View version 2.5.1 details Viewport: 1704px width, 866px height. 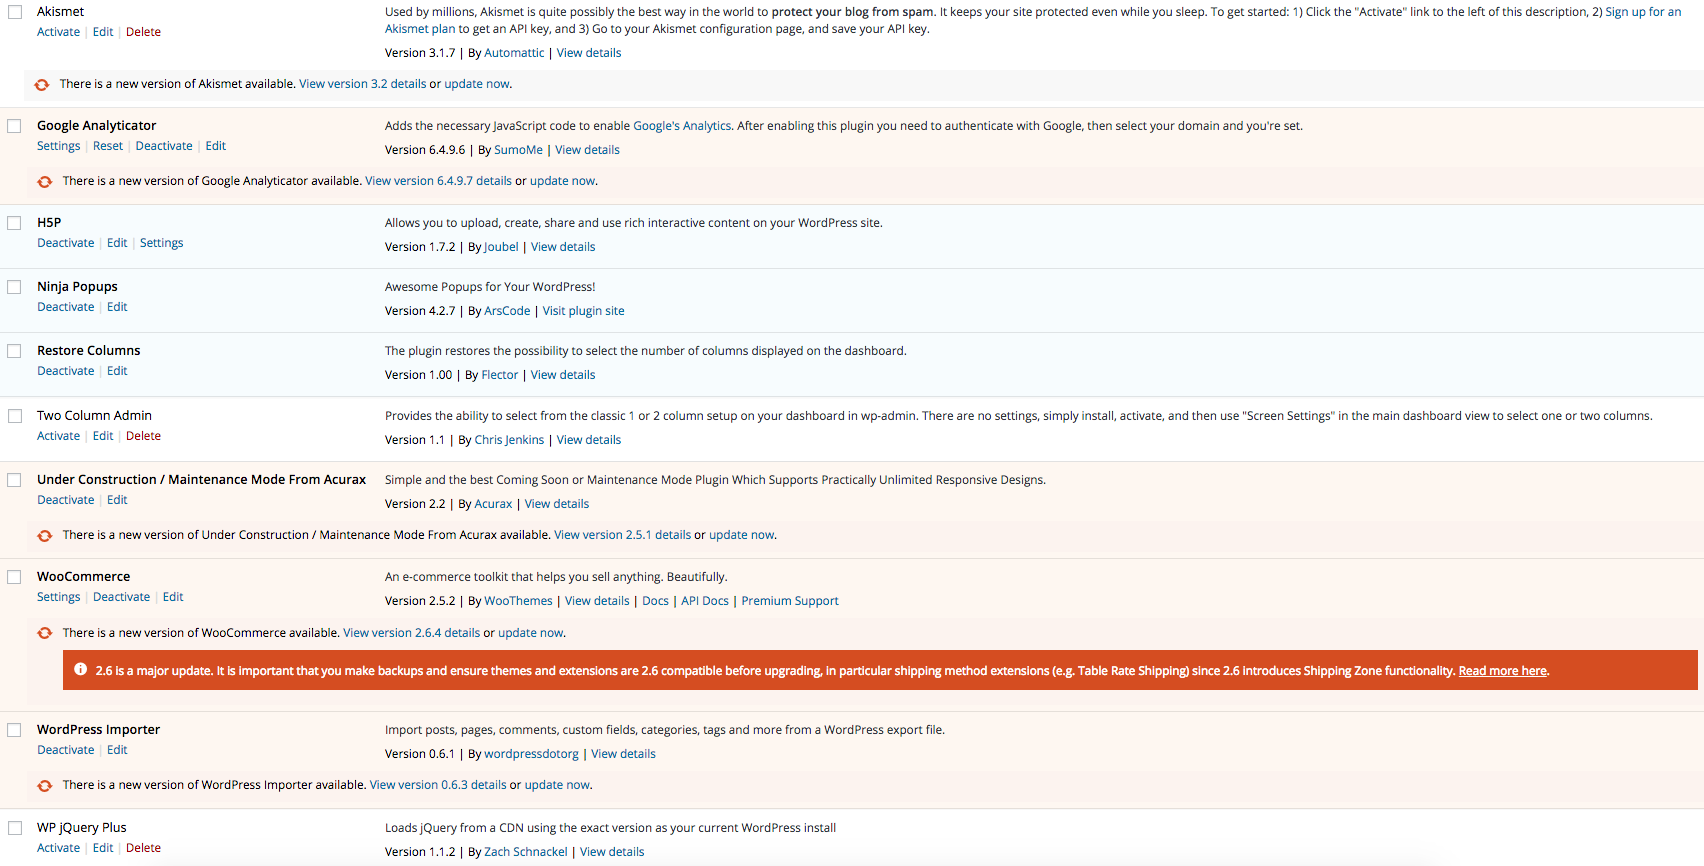(x=622, y=535)
